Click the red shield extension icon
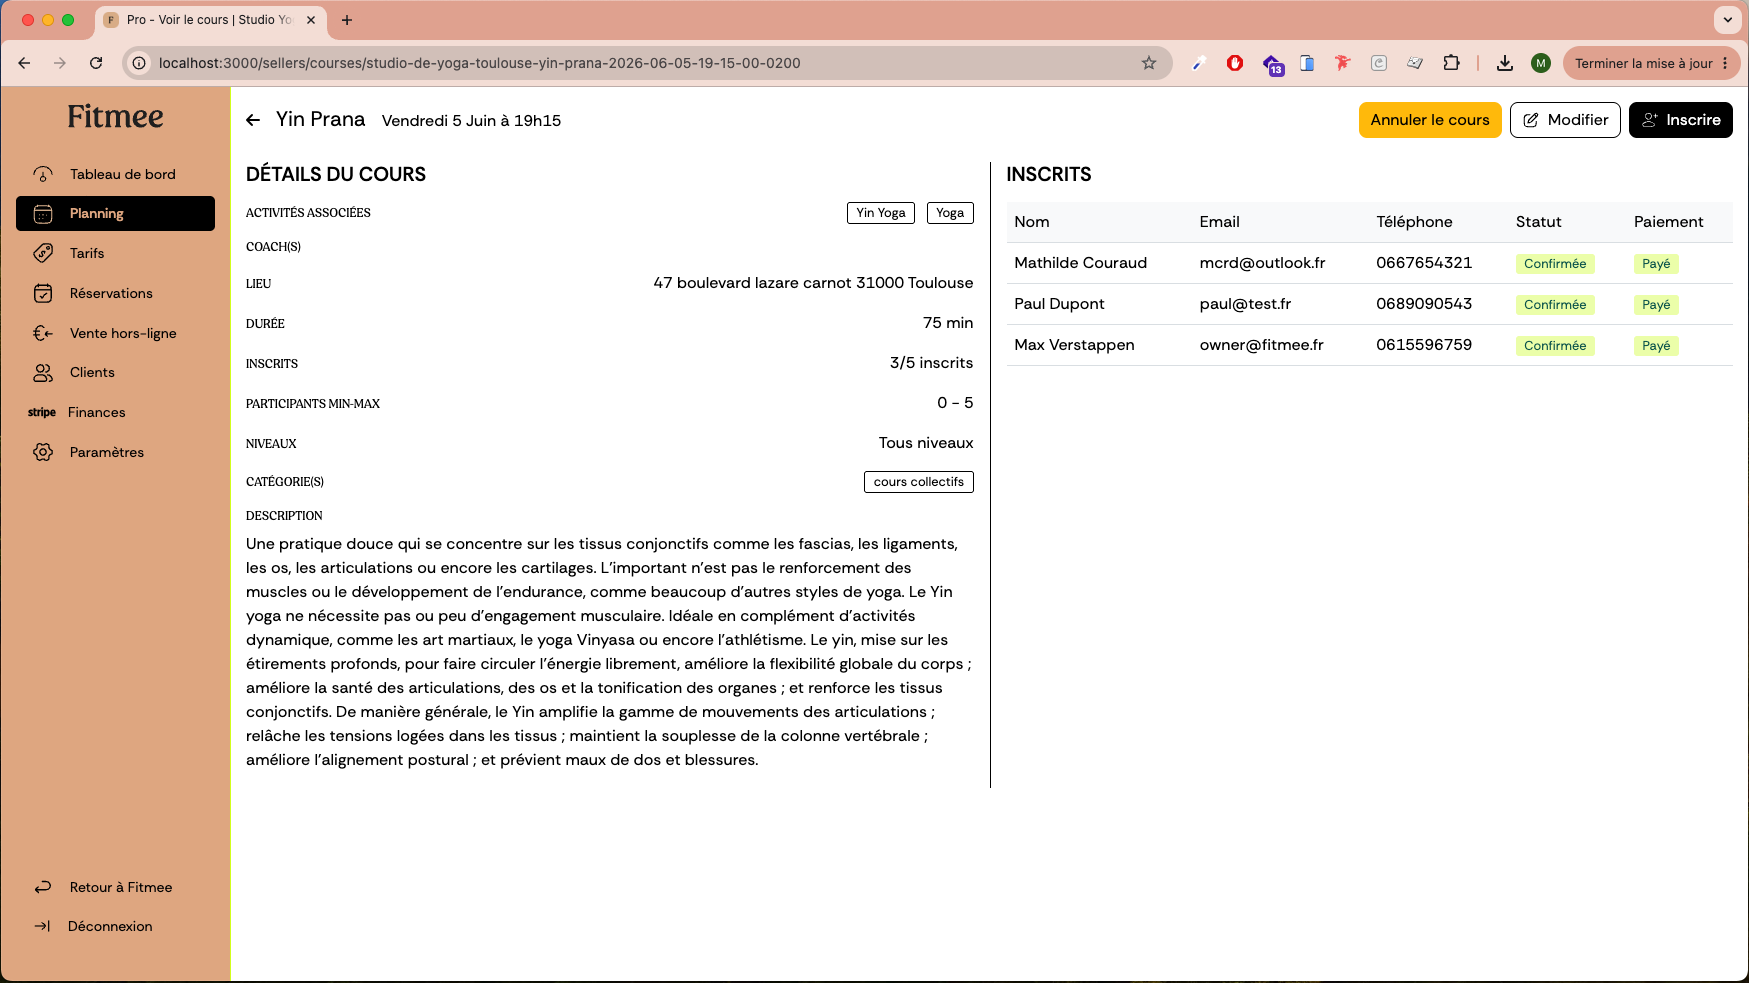This screenshot has width=1749, height=983. click(1235, 63)
